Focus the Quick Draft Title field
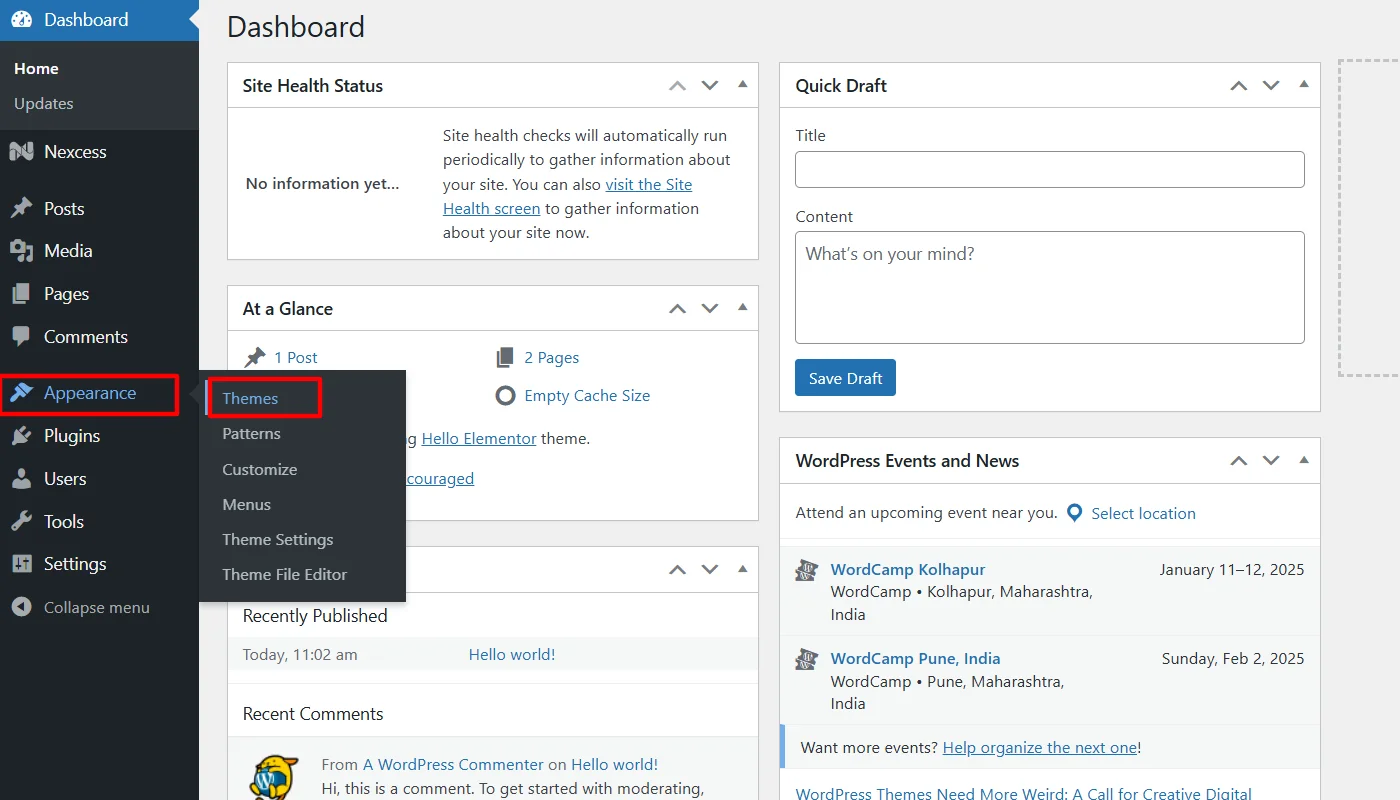The image size is (1400, 800). (1050, 169)
